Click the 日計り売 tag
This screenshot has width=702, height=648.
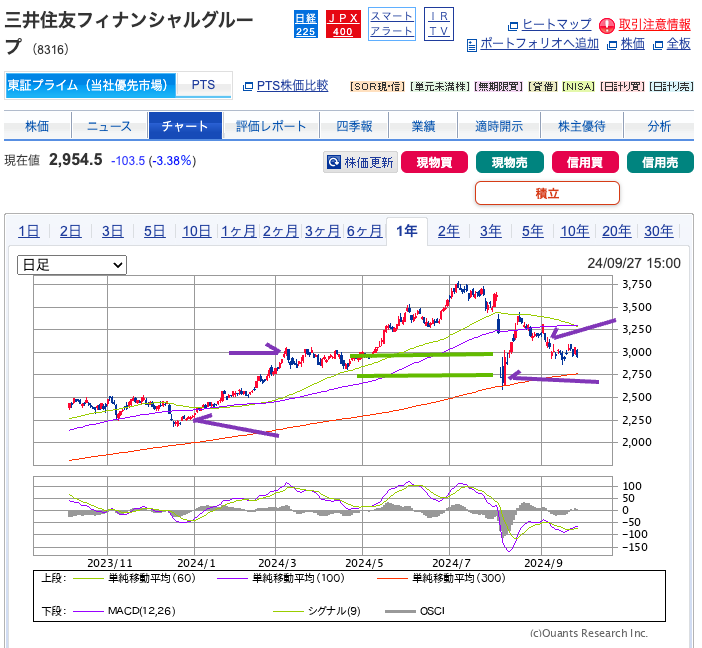point(671,86)
